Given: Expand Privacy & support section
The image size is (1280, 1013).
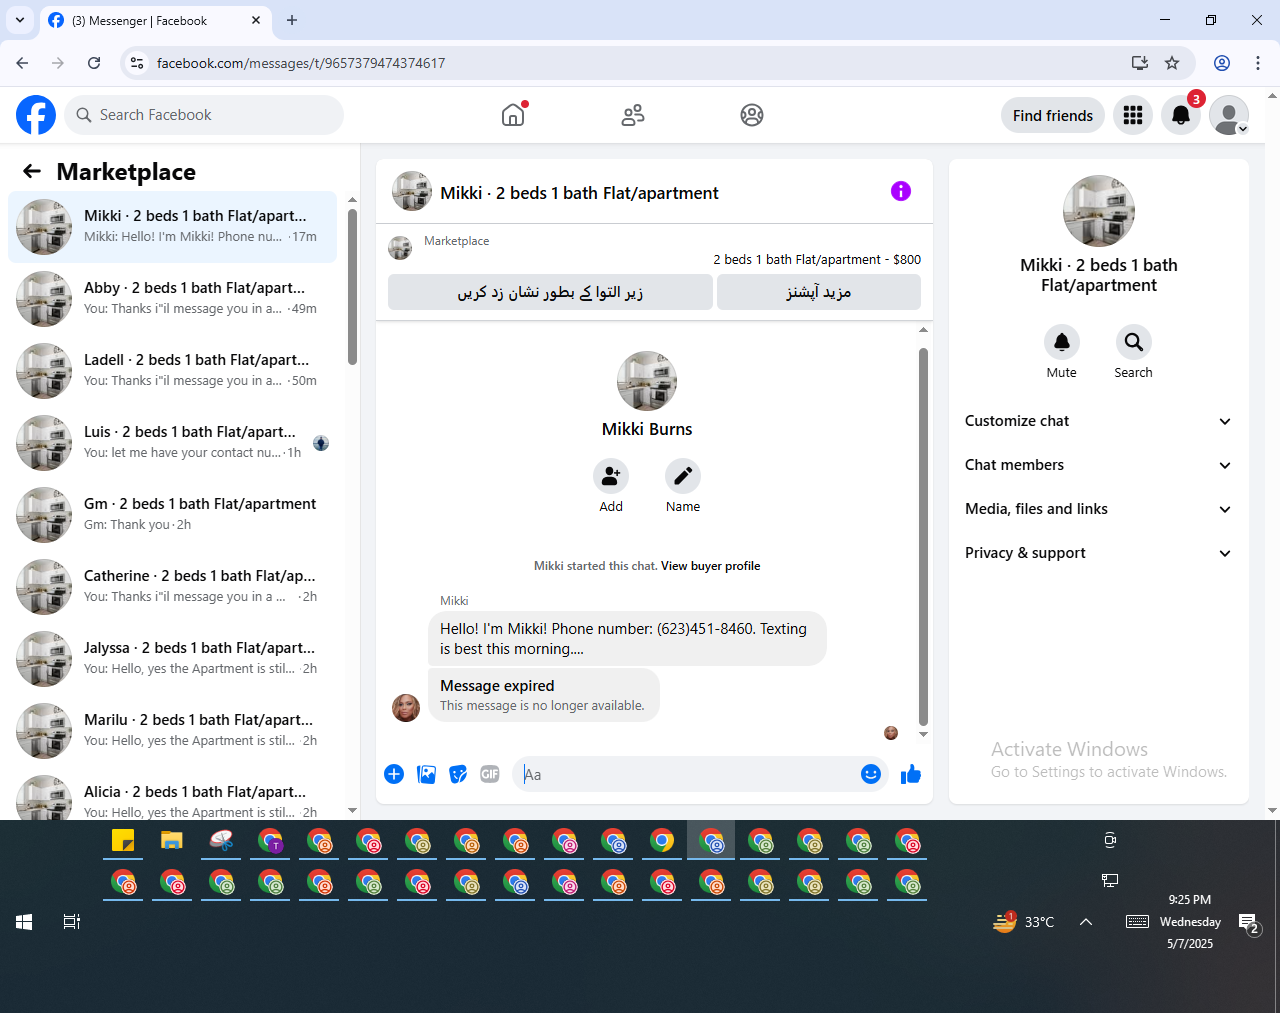Looking at the screenshot, I should (x=1098, y=553).
